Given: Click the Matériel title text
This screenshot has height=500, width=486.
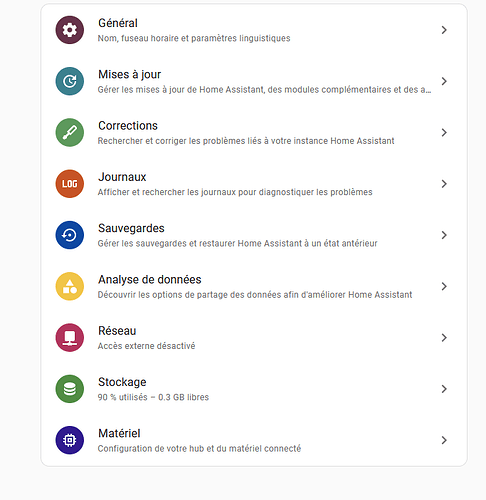Looking at the screenshot, I should 119,434.
